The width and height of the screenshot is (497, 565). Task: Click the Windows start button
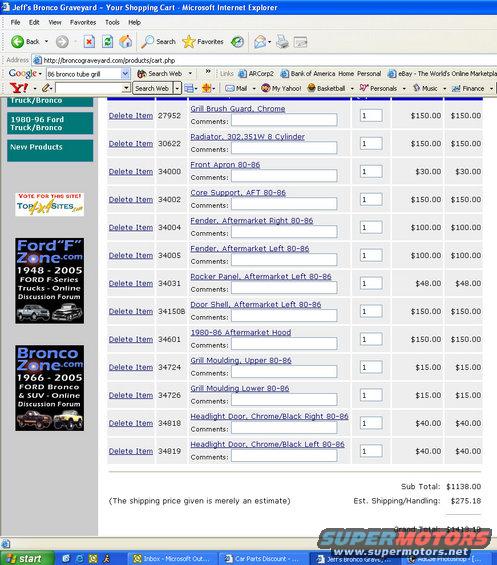[27, 558]
